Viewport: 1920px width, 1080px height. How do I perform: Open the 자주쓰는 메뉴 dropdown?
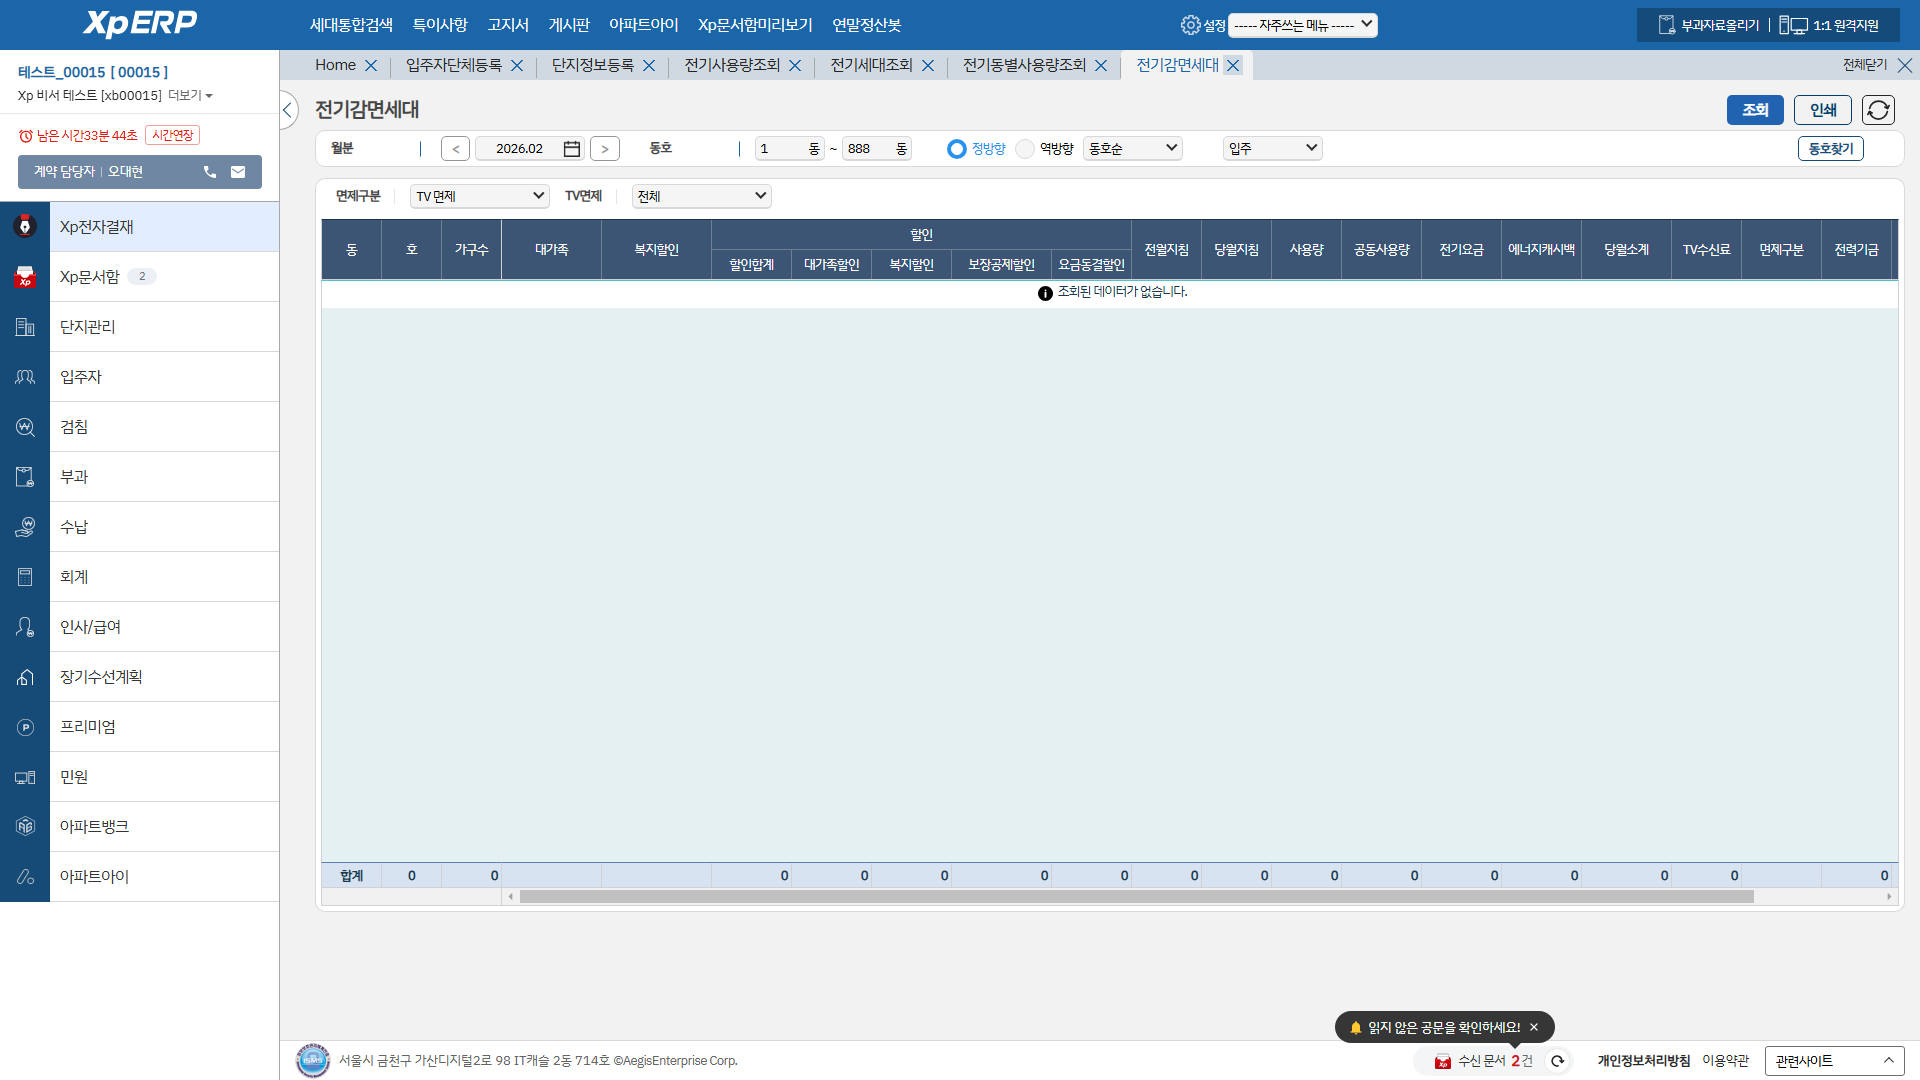[x=1302, y=25]
